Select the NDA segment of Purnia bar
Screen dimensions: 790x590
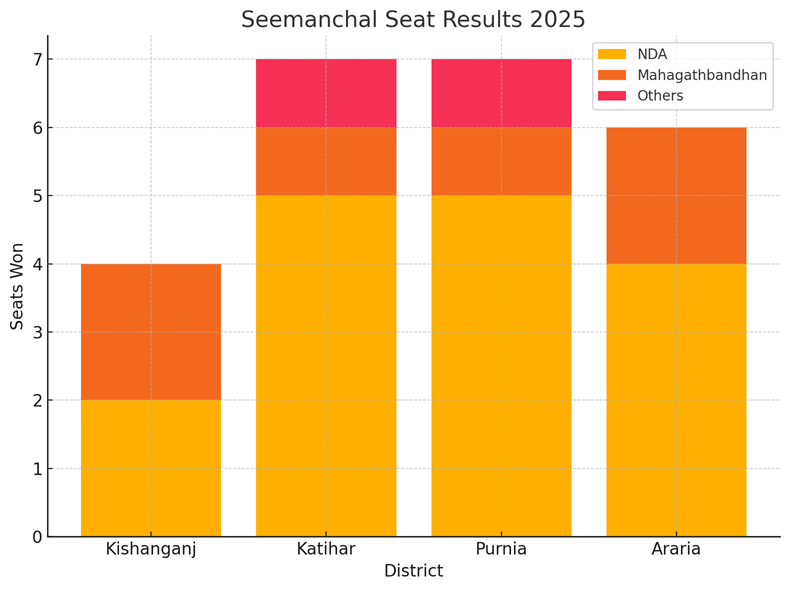pyautogui.click(x=501, y=366)
